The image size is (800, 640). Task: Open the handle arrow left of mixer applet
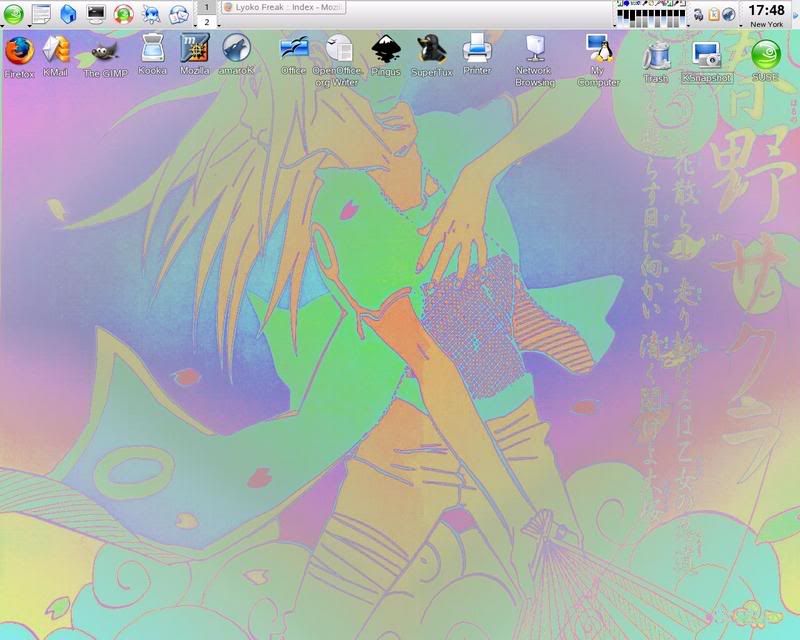[x=615, y=26]
